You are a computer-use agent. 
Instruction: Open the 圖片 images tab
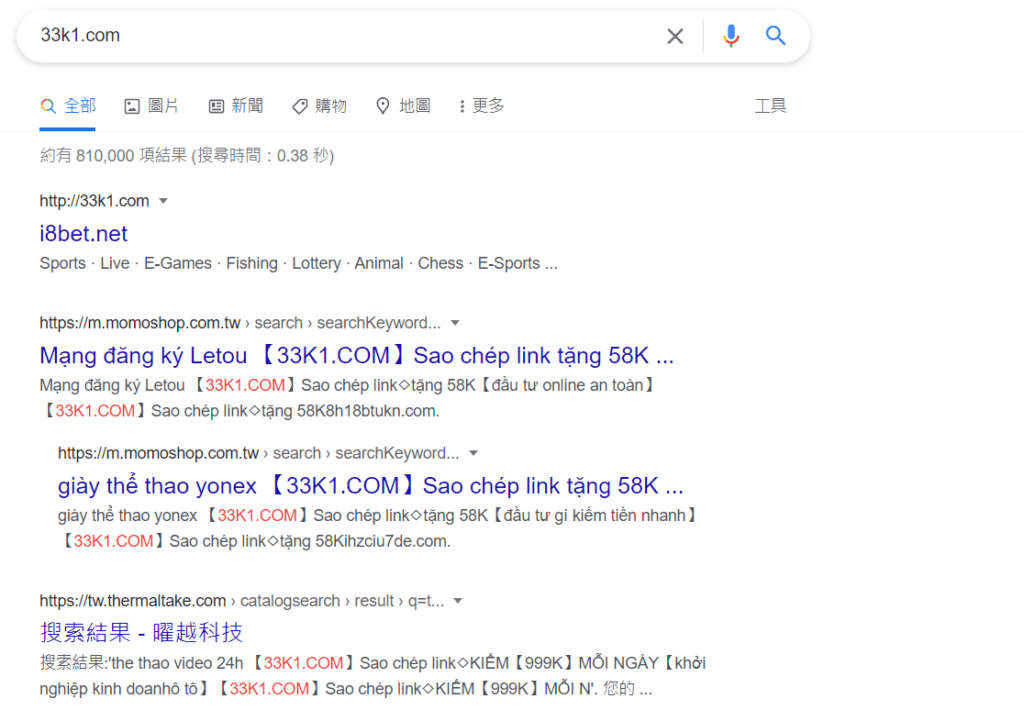(x=152, y=106)
